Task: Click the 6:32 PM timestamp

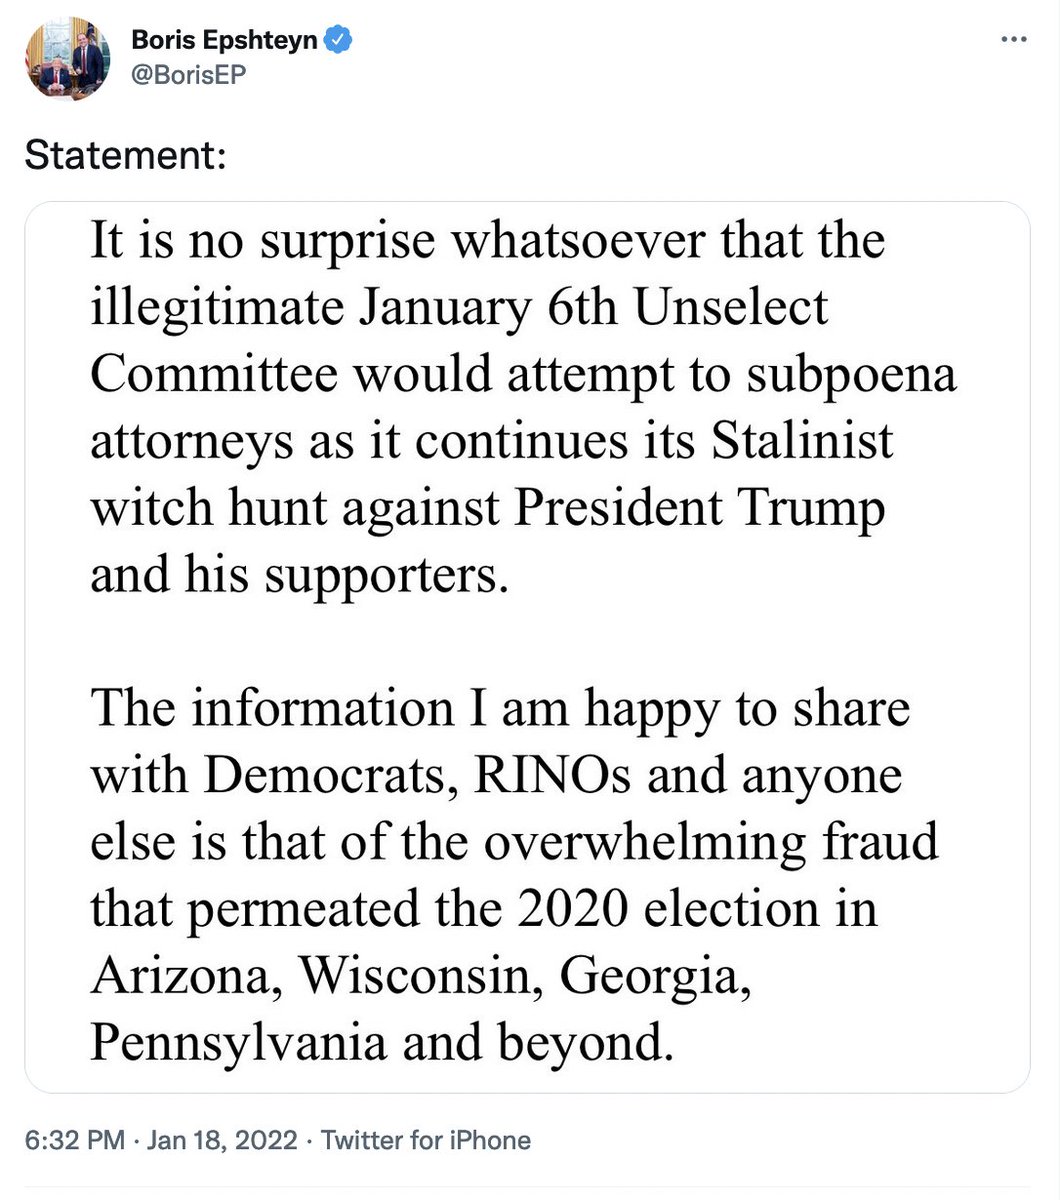Action: point(75,1140)
